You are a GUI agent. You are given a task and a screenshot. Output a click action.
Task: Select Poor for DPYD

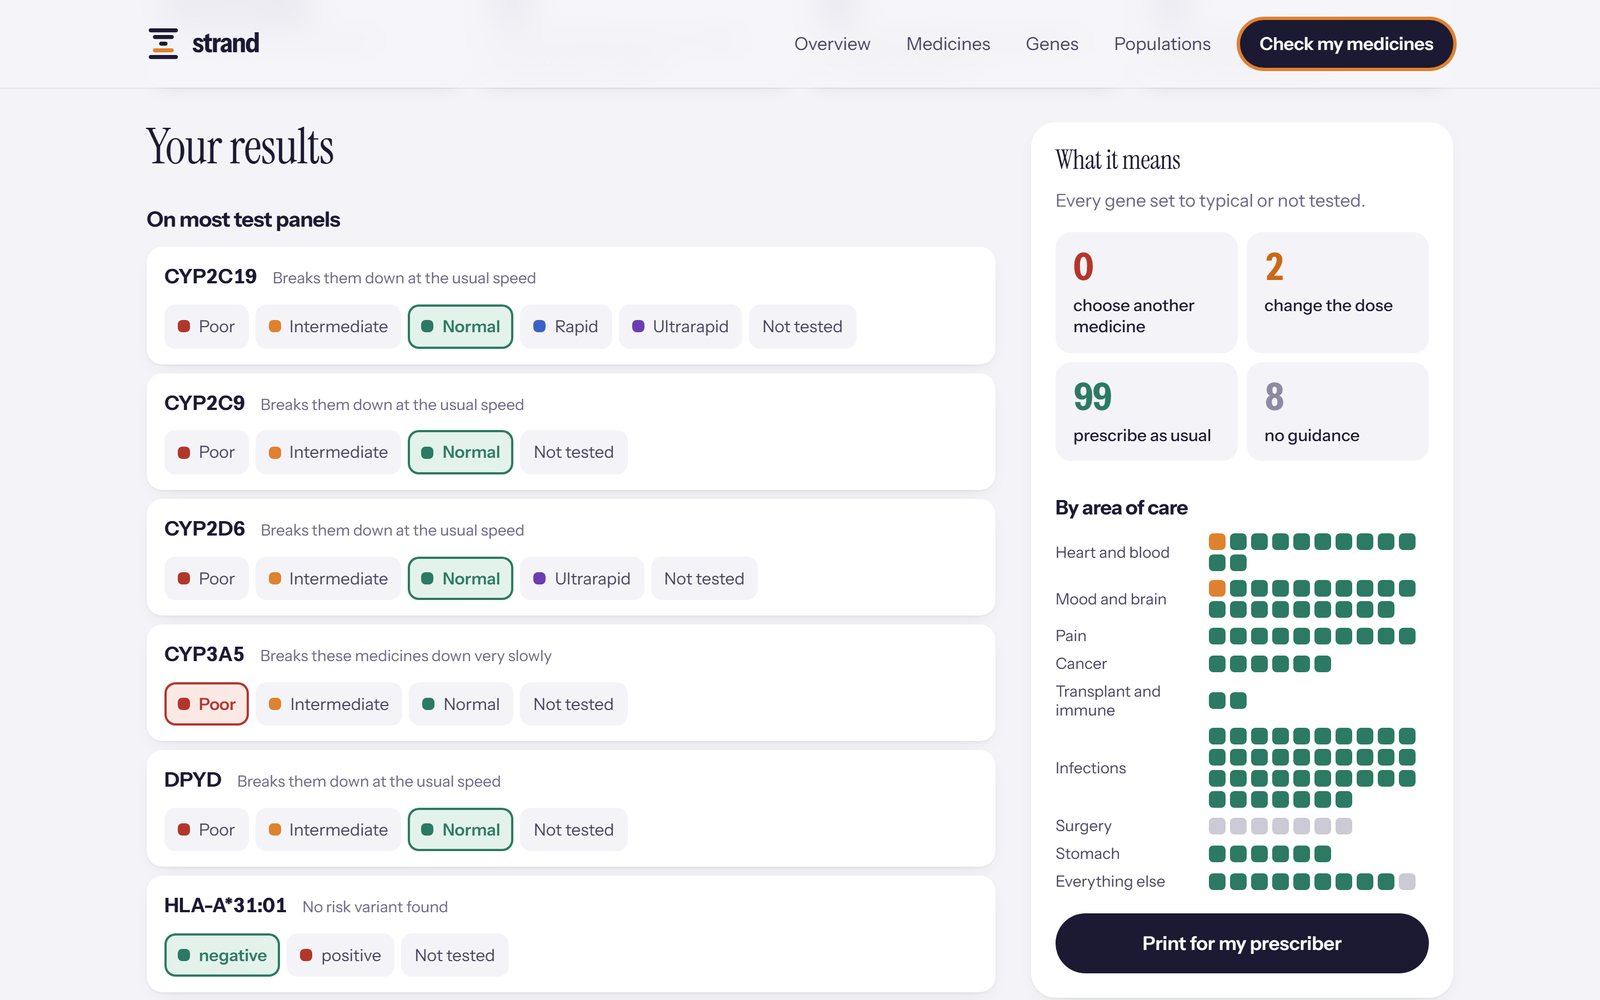206,830
